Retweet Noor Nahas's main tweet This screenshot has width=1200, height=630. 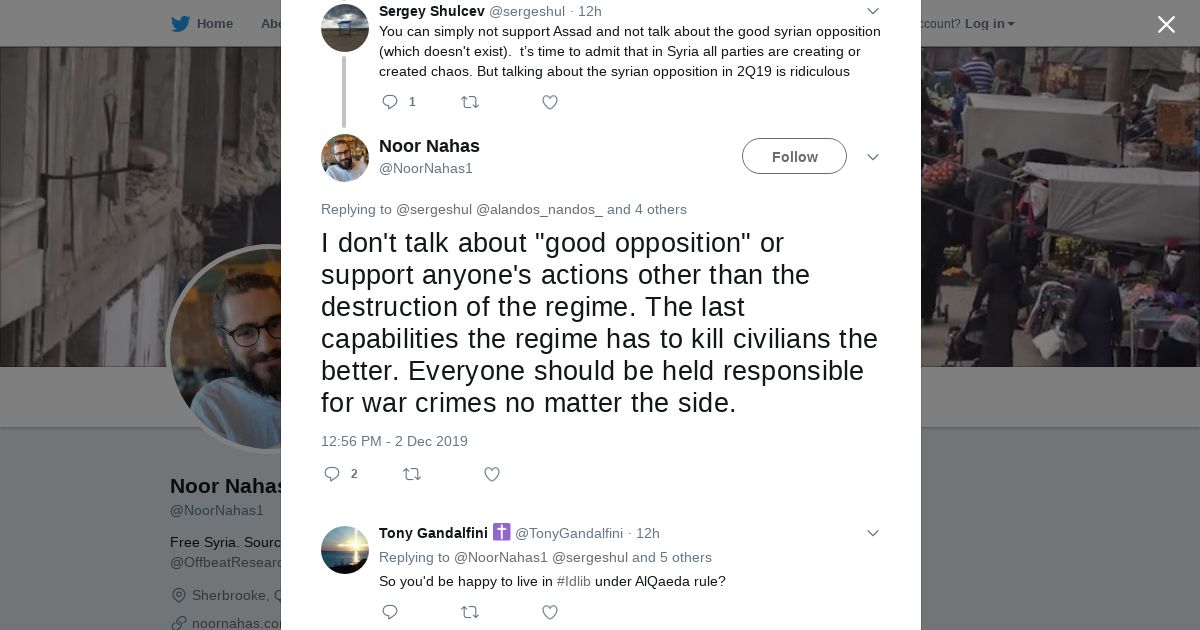coord(411,474)
